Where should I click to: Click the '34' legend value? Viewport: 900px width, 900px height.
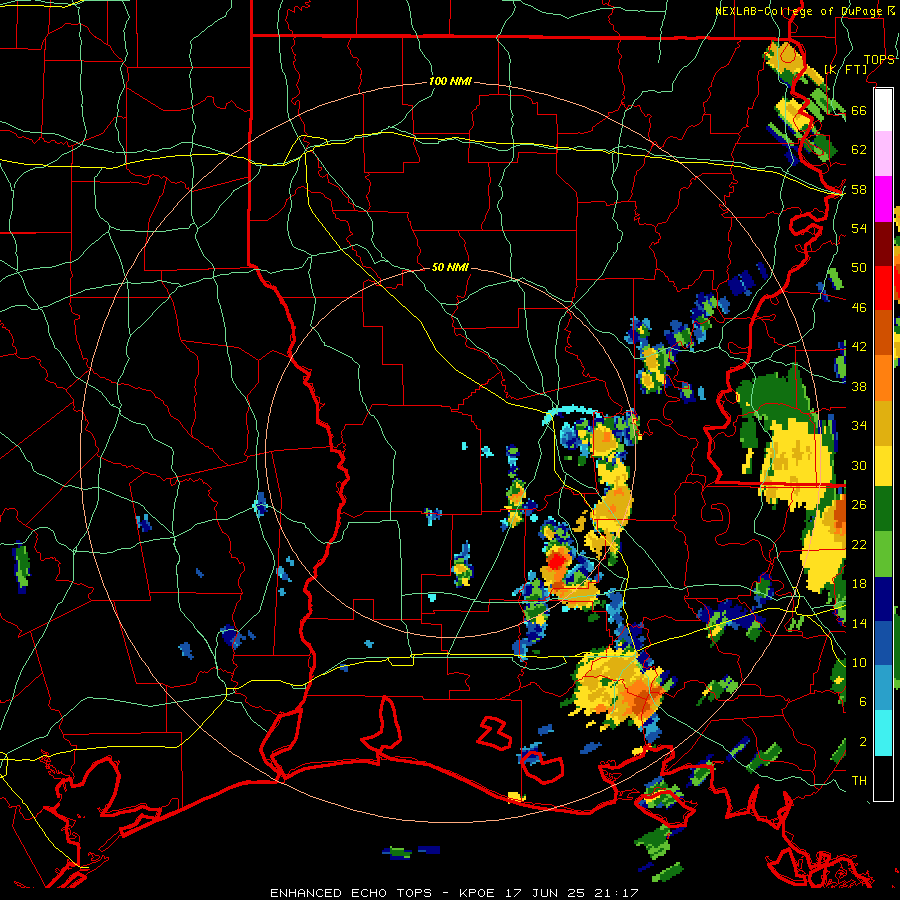(859, 426)
